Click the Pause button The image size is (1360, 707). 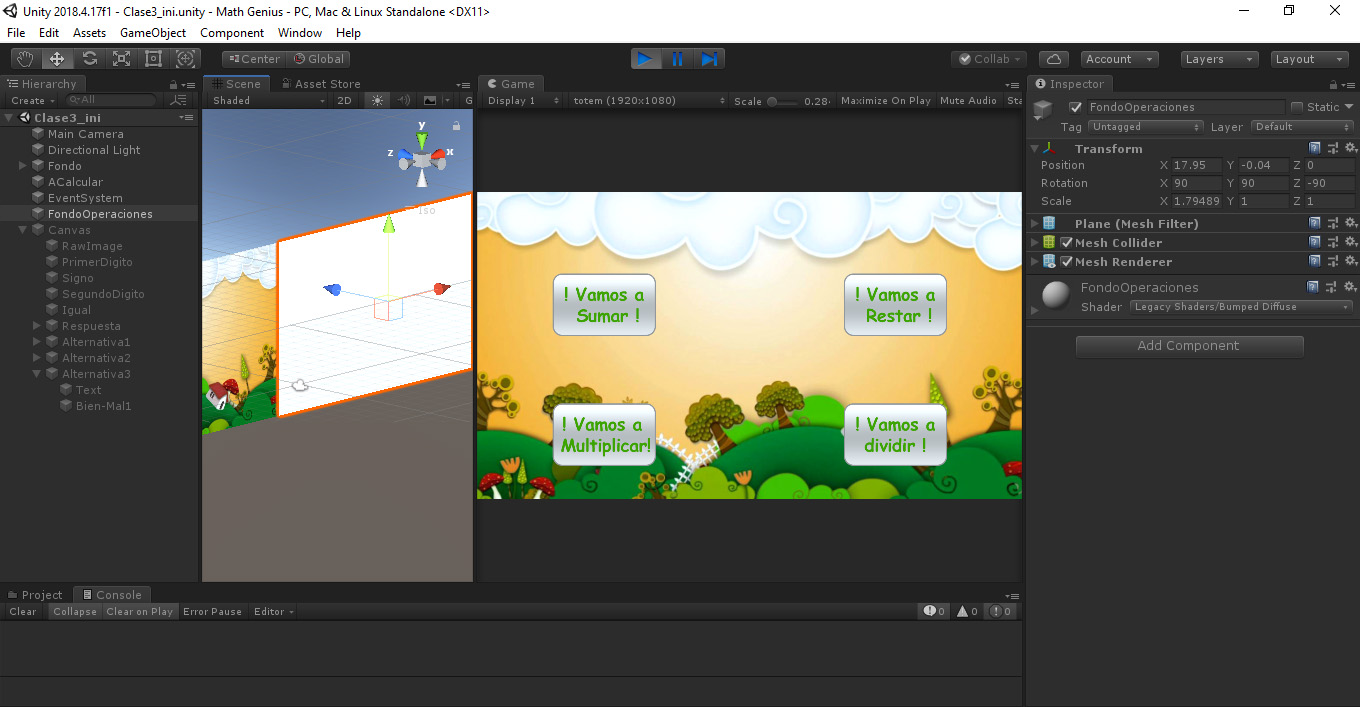click(677, 59)
